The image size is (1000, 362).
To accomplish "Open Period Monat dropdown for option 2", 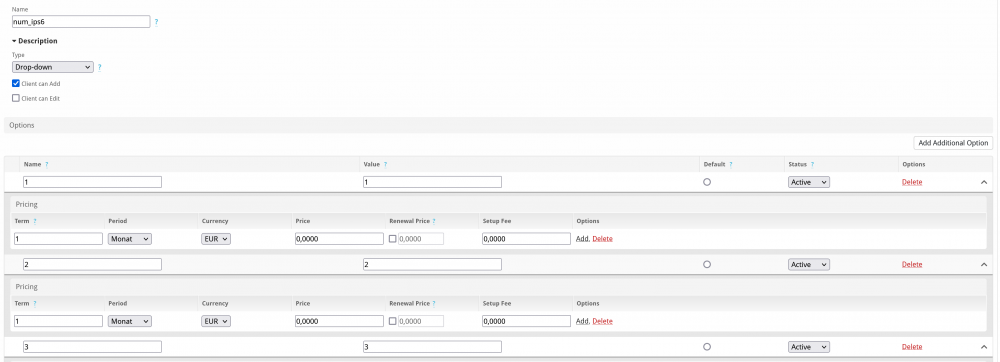I will [129, 321].
